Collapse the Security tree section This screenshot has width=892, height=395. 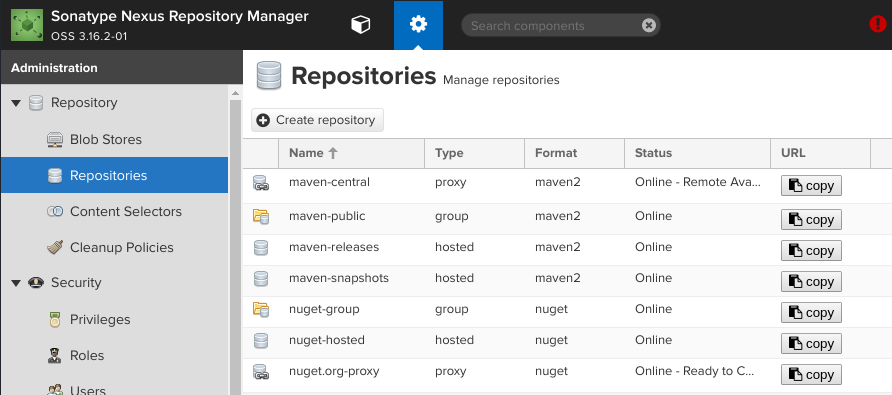[x=16, y=283]
